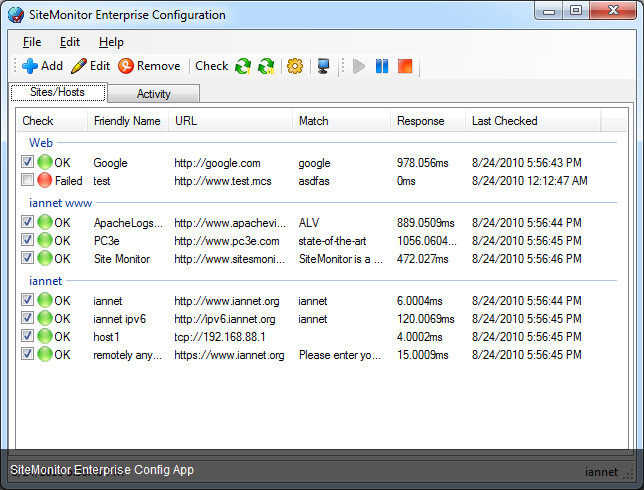Uncheck the Google site checkbox
Image resolution: width=644 pixels, height=490 pixels.
[27, 163]
